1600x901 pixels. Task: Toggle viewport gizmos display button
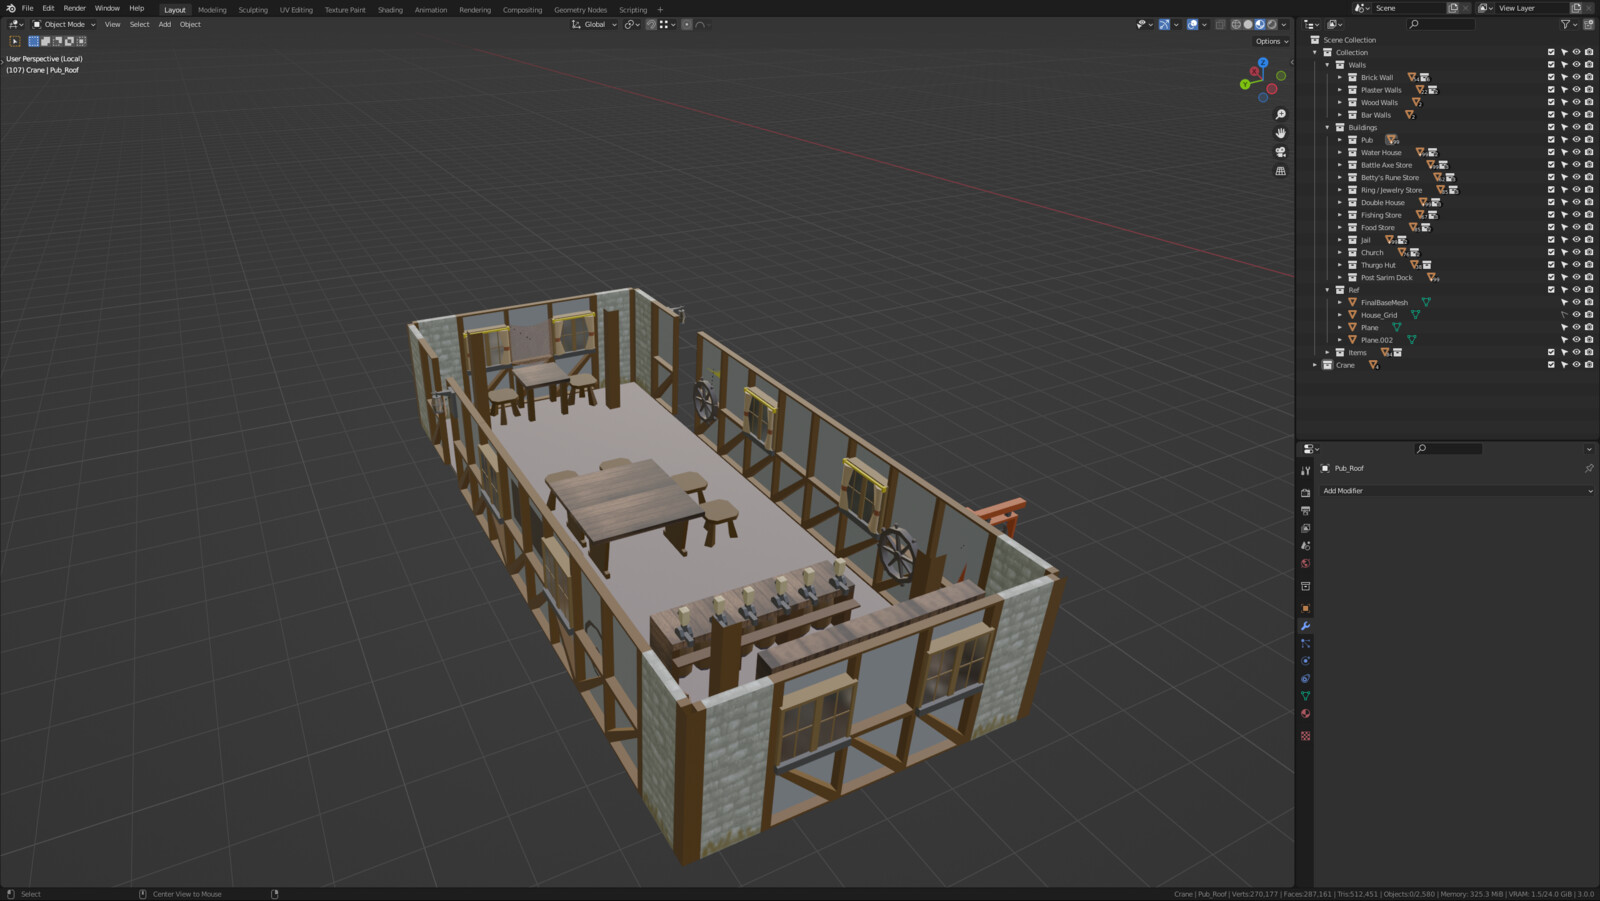tap(1164, 24)
